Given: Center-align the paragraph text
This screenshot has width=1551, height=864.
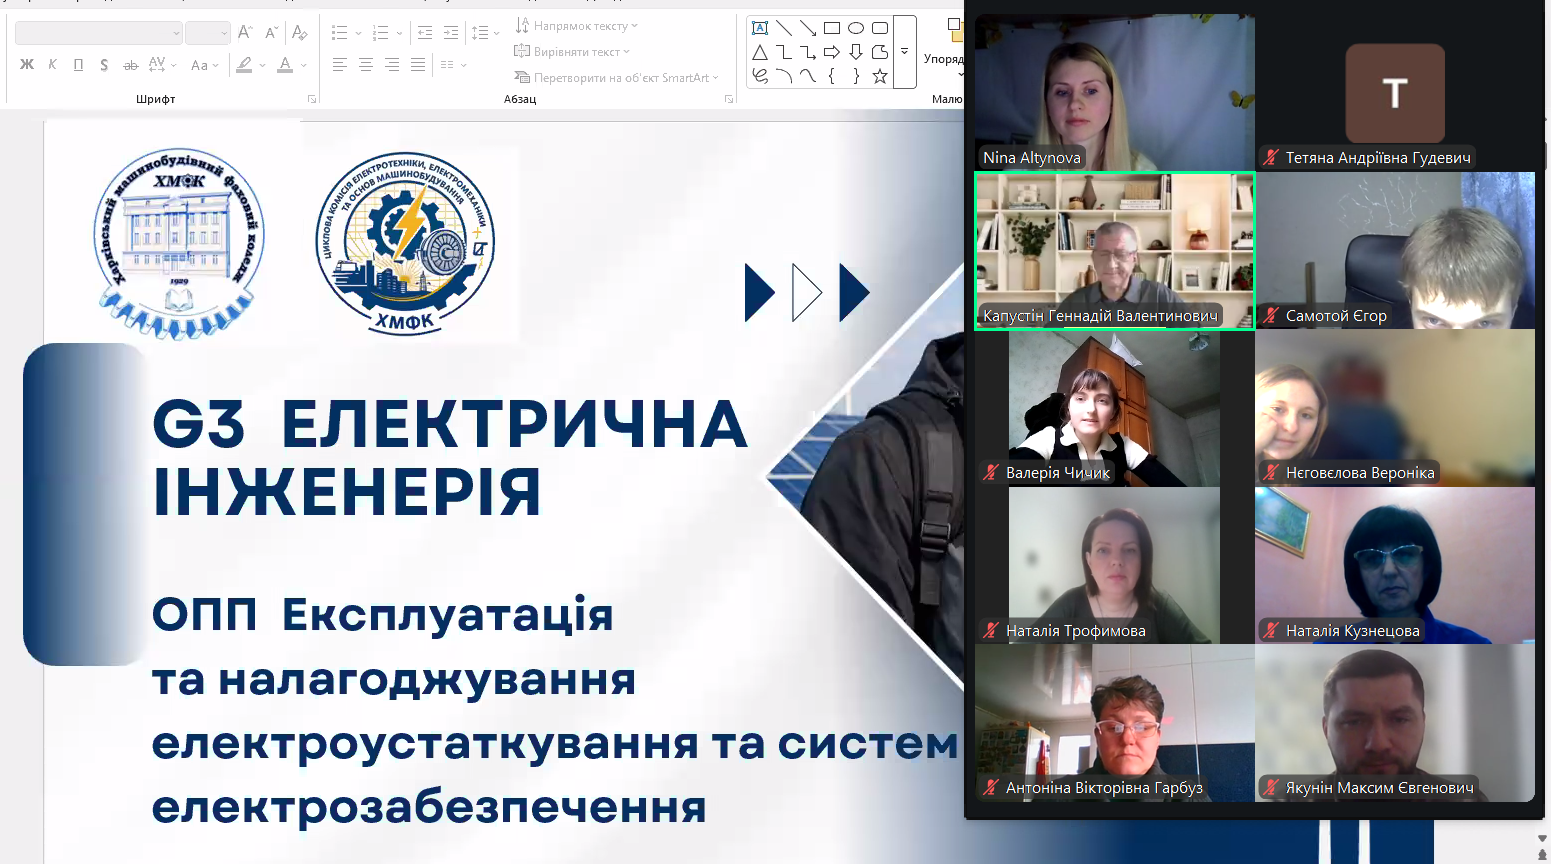Looking at the screenshot, I should click(366, 65).
